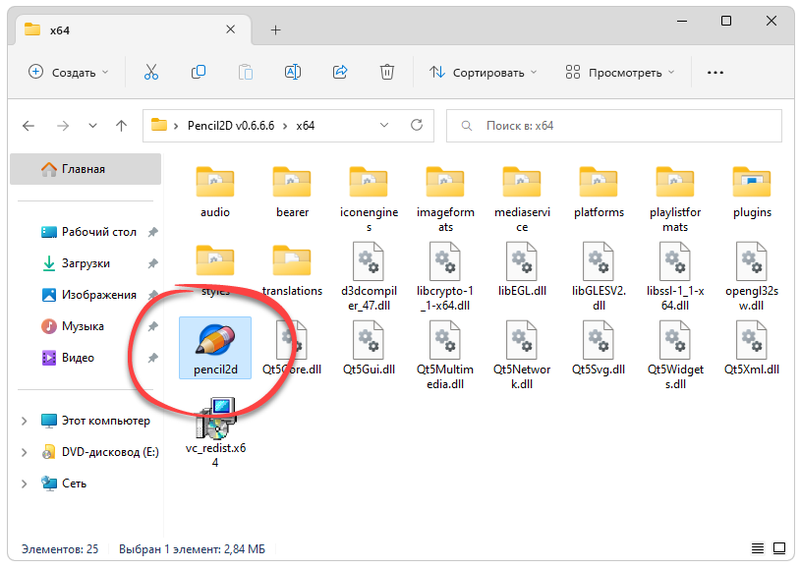This screenshot has height=569, width=800.
Task: Go up one folder level arrow
Action: (x=121, y=126)
